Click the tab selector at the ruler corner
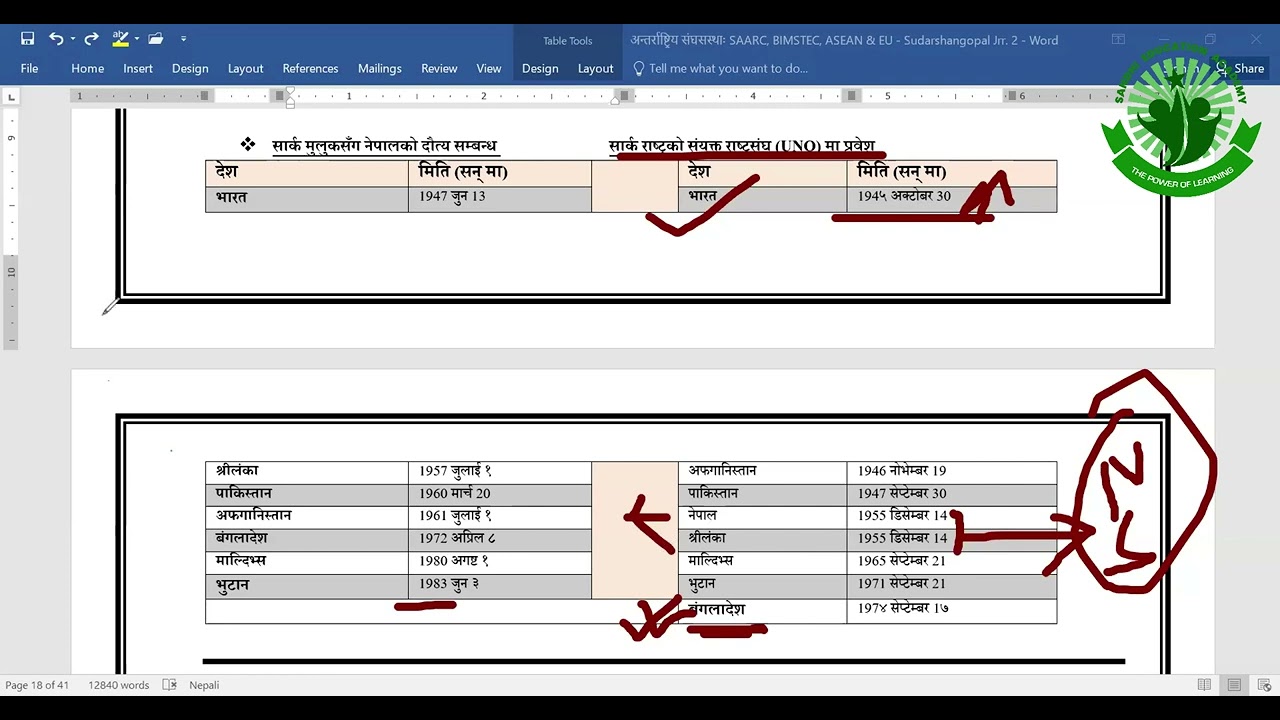 coord(11,97)
